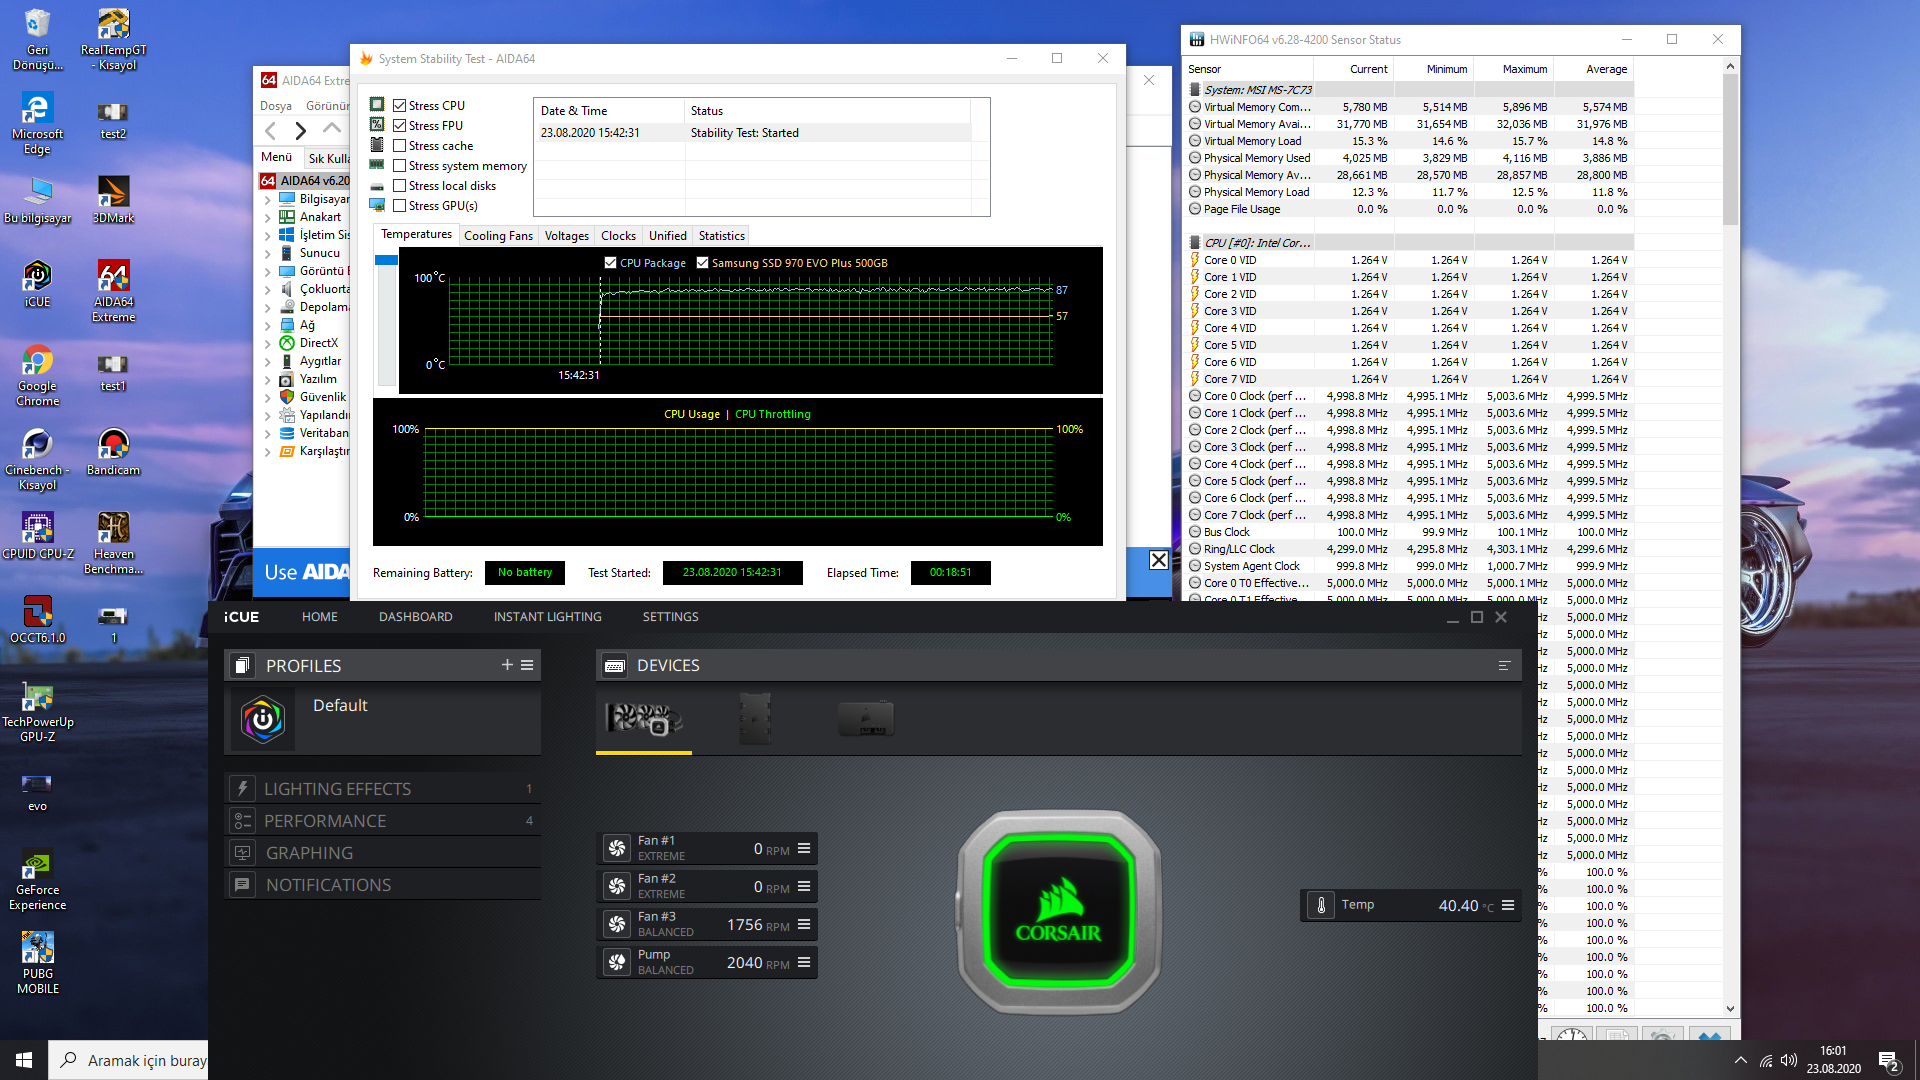
Task: Open the NOTIFICATIONS section in iCUE
Action: [x=383, y=885]
